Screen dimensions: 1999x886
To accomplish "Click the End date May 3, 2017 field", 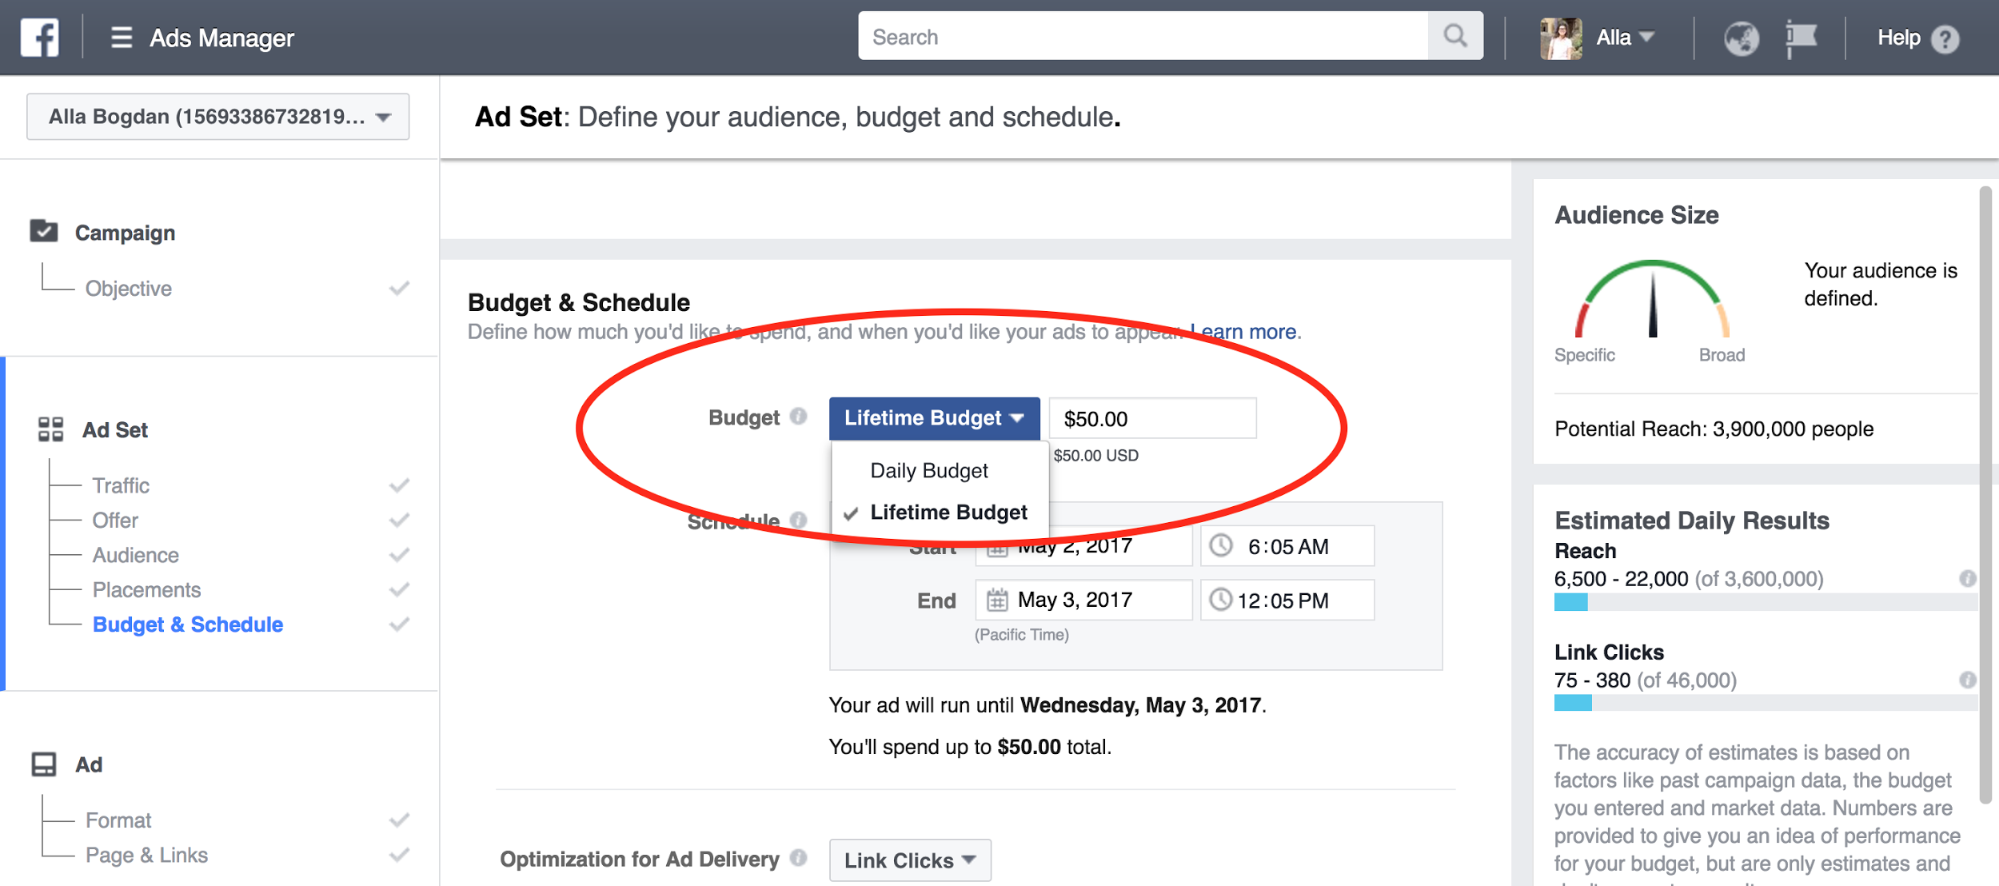I will (1084, 600).
